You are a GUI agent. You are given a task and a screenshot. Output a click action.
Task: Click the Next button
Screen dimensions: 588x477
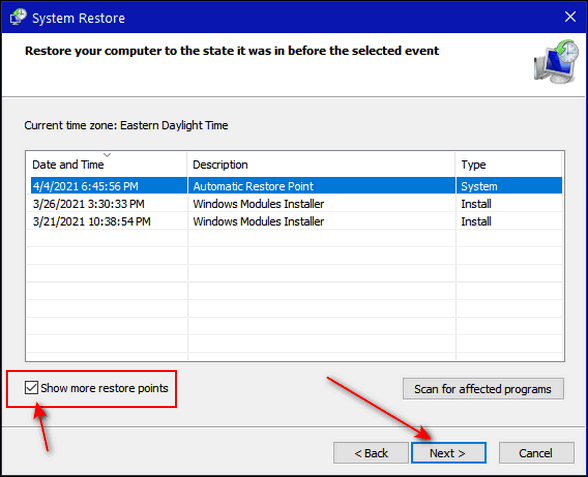pos(448,453)
